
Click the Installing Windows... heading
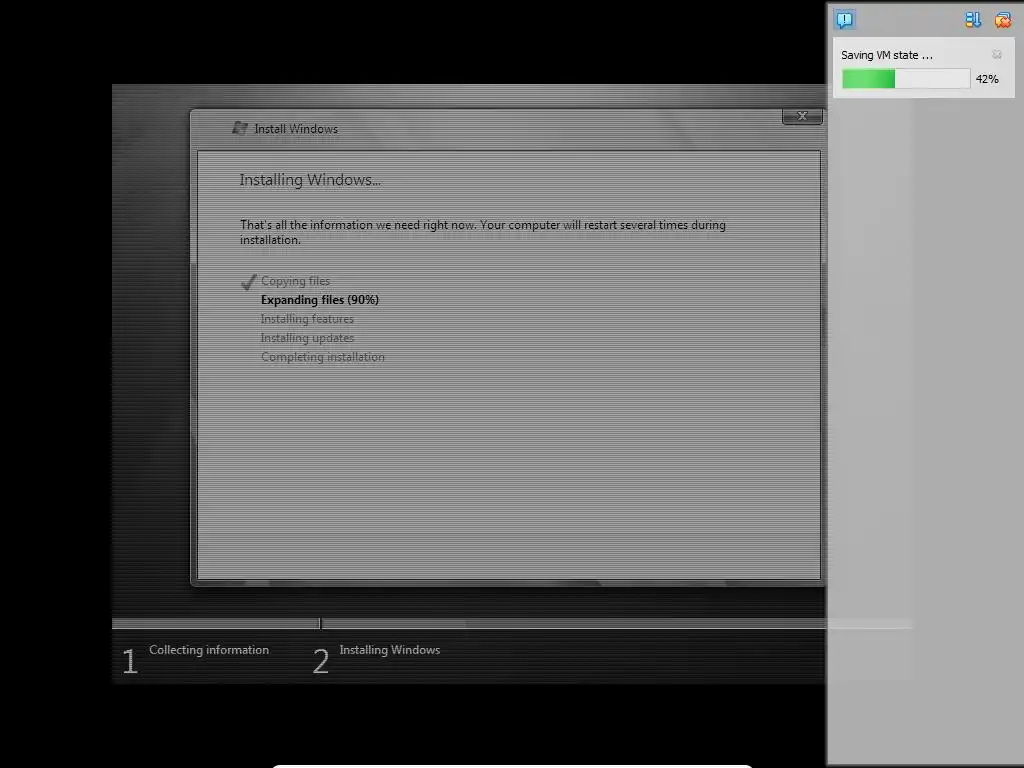pyautogui.click(x=310, y=180)
